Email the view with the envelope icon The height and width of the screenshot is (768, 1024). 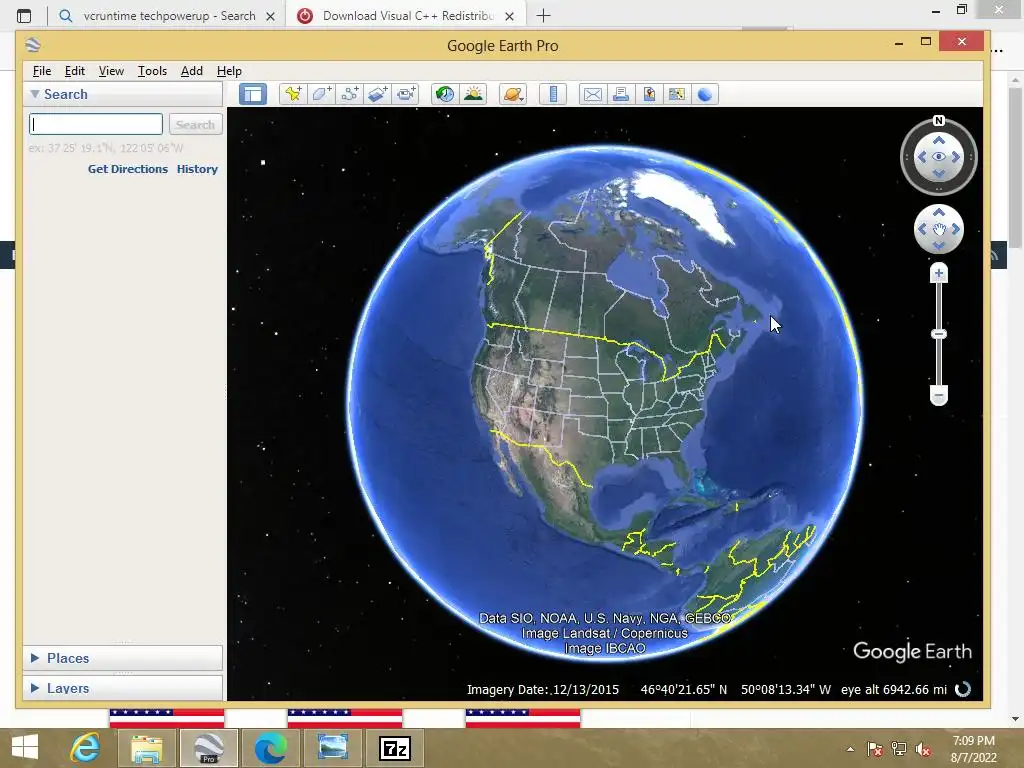592,95
